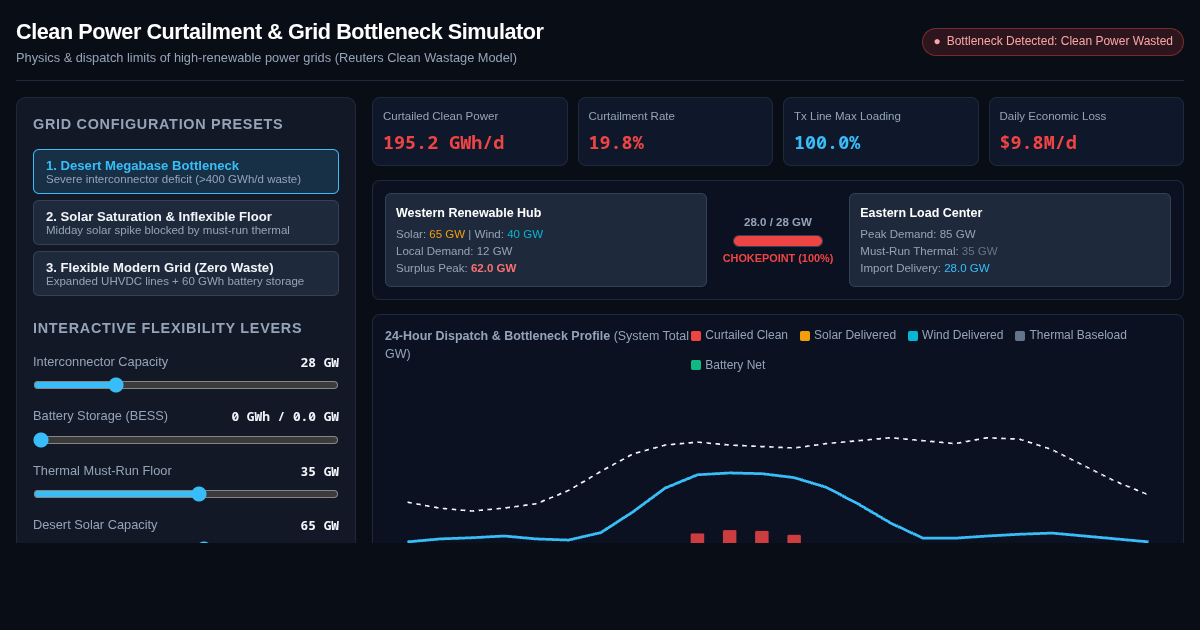Click the Interactive Flexibility Levers heading

(168, 328)
